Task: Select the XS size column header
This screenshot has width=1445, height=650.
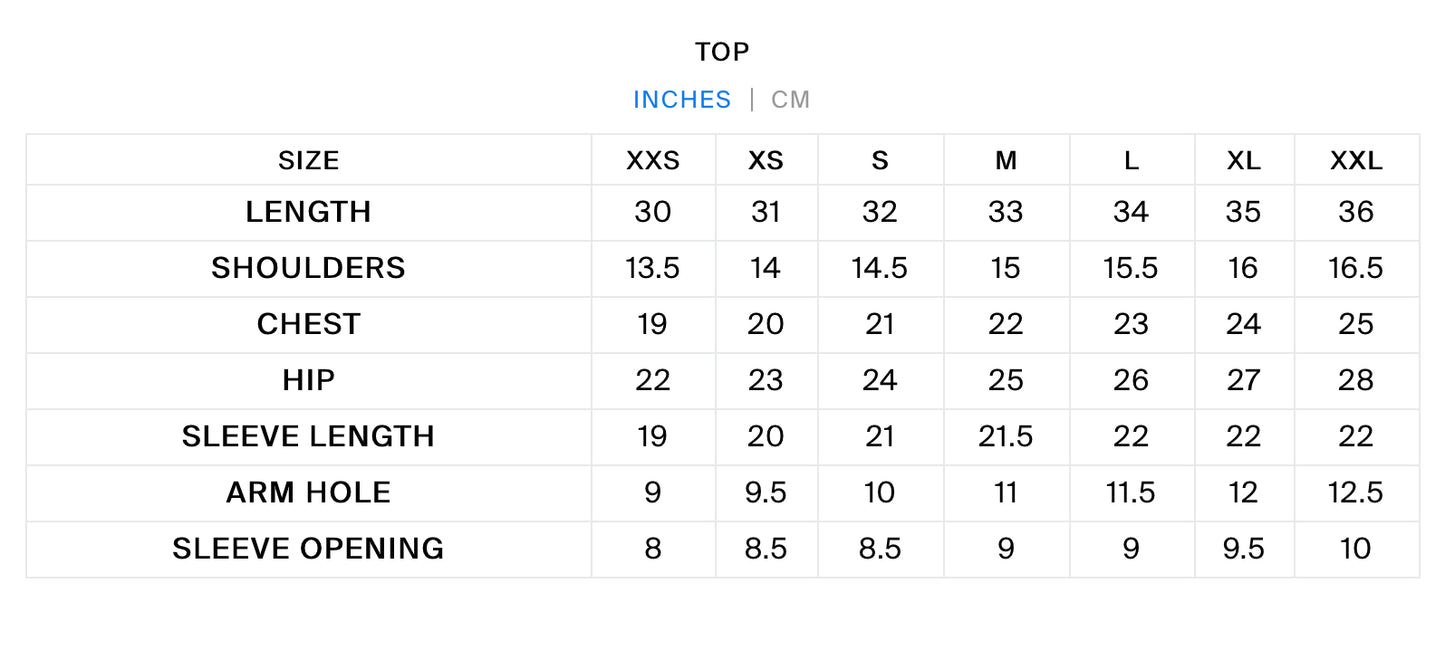Action: [x=766, y=161]
